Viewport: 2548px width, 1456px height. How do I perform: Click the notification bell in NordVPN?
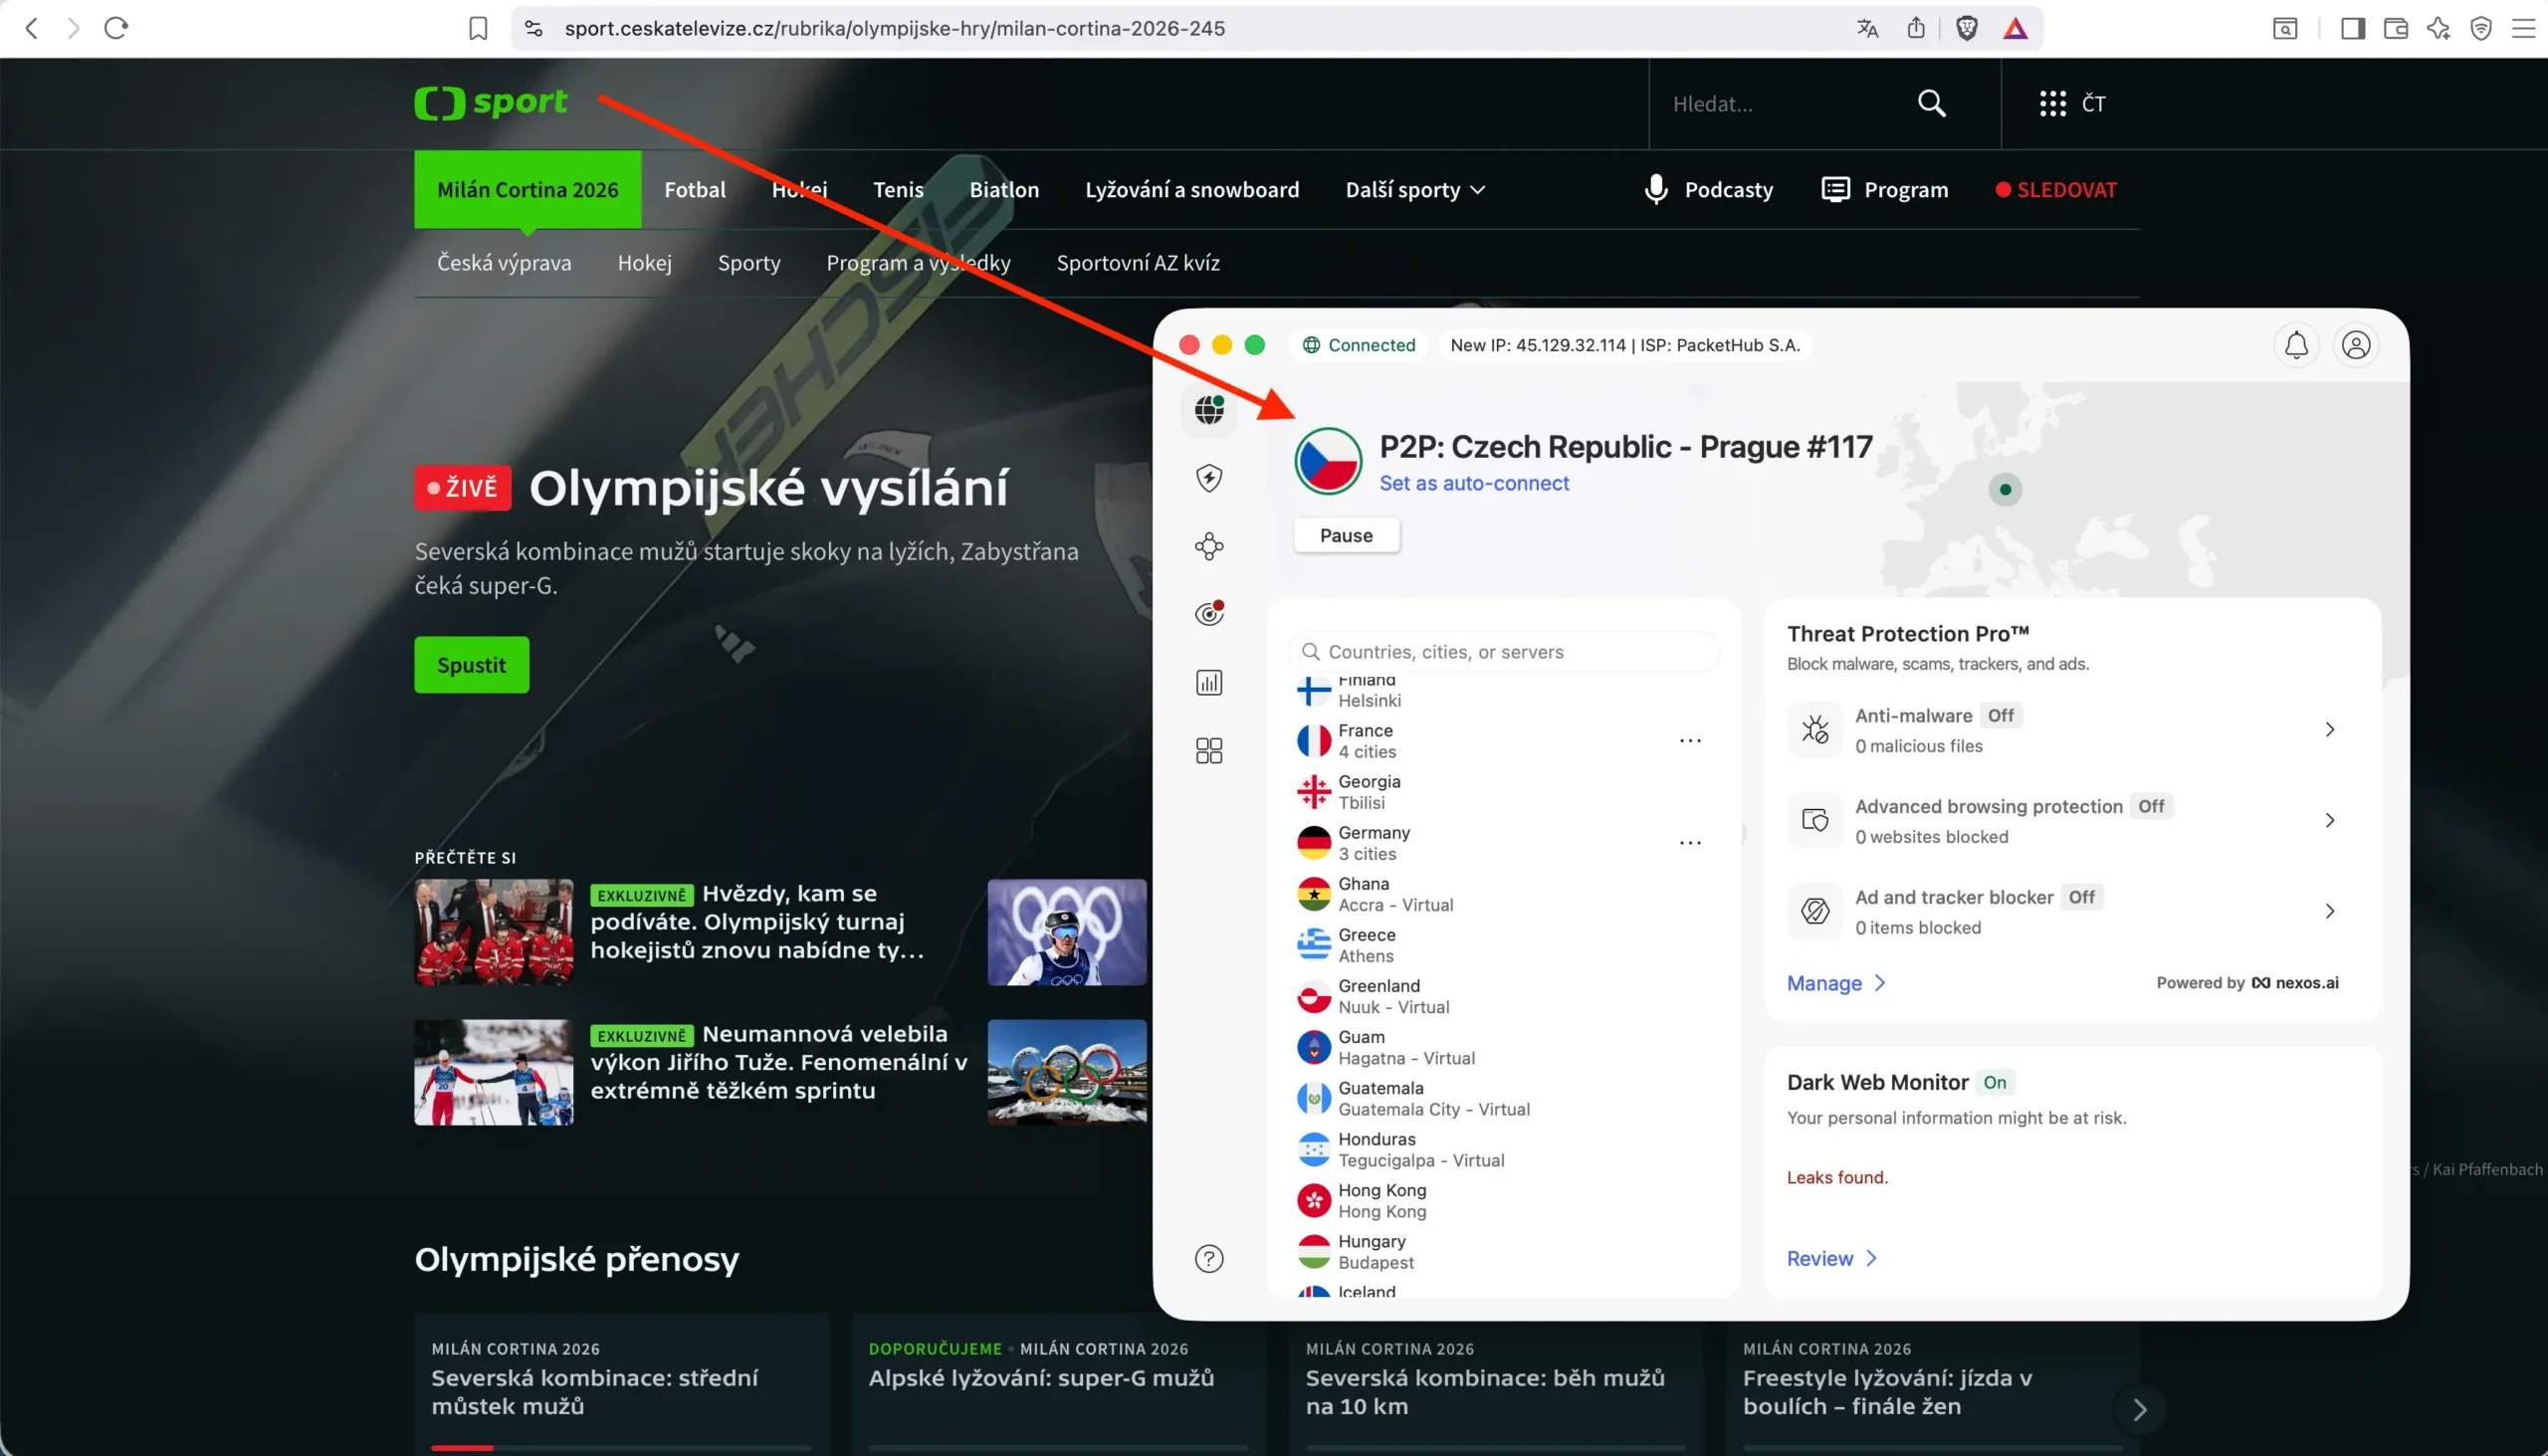click(x=2297, y=345)
